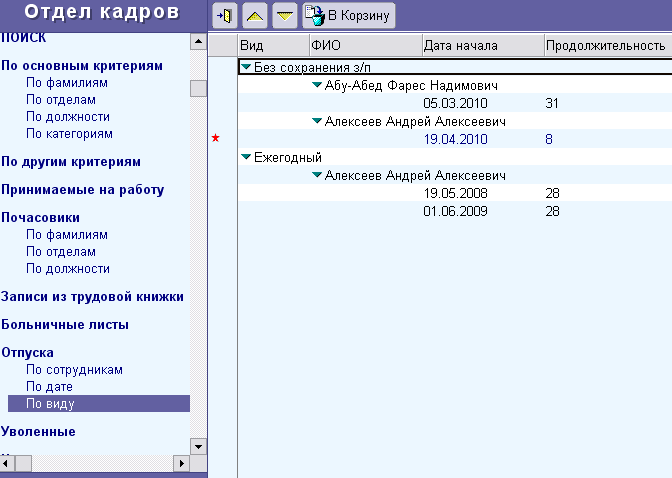This screenshot has width=672, height=478.
Task: Click sidebar horizontal scroll left arrow
Action: (6, 463)
